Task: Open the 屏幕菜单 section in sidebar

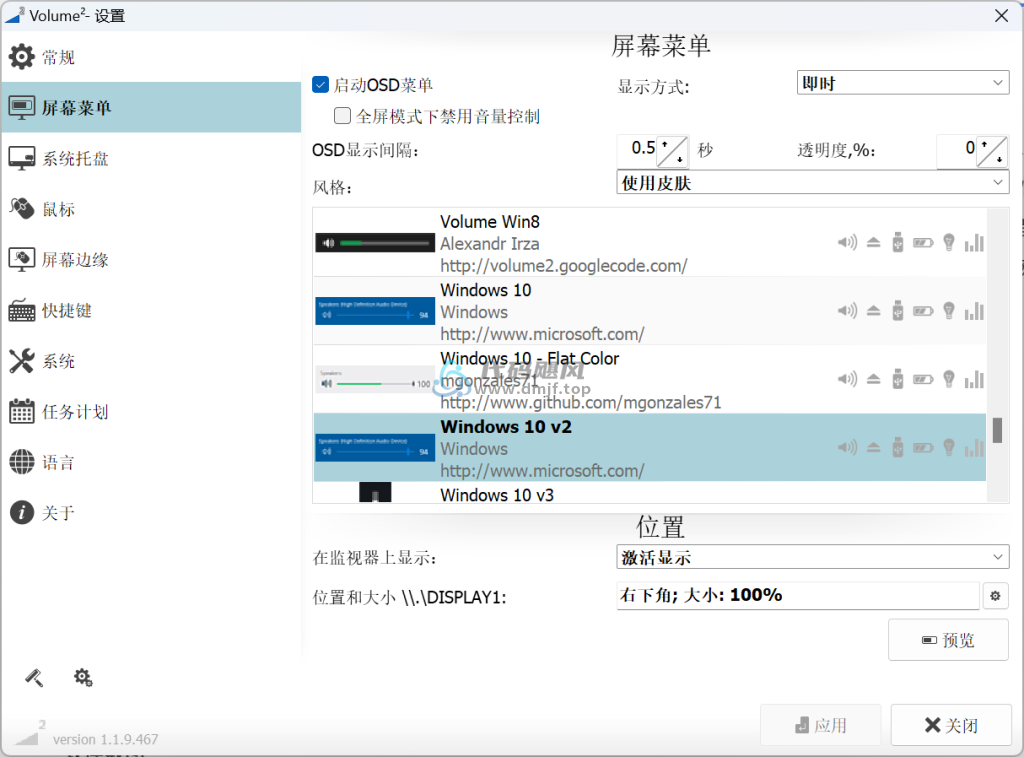Action: 151,107
